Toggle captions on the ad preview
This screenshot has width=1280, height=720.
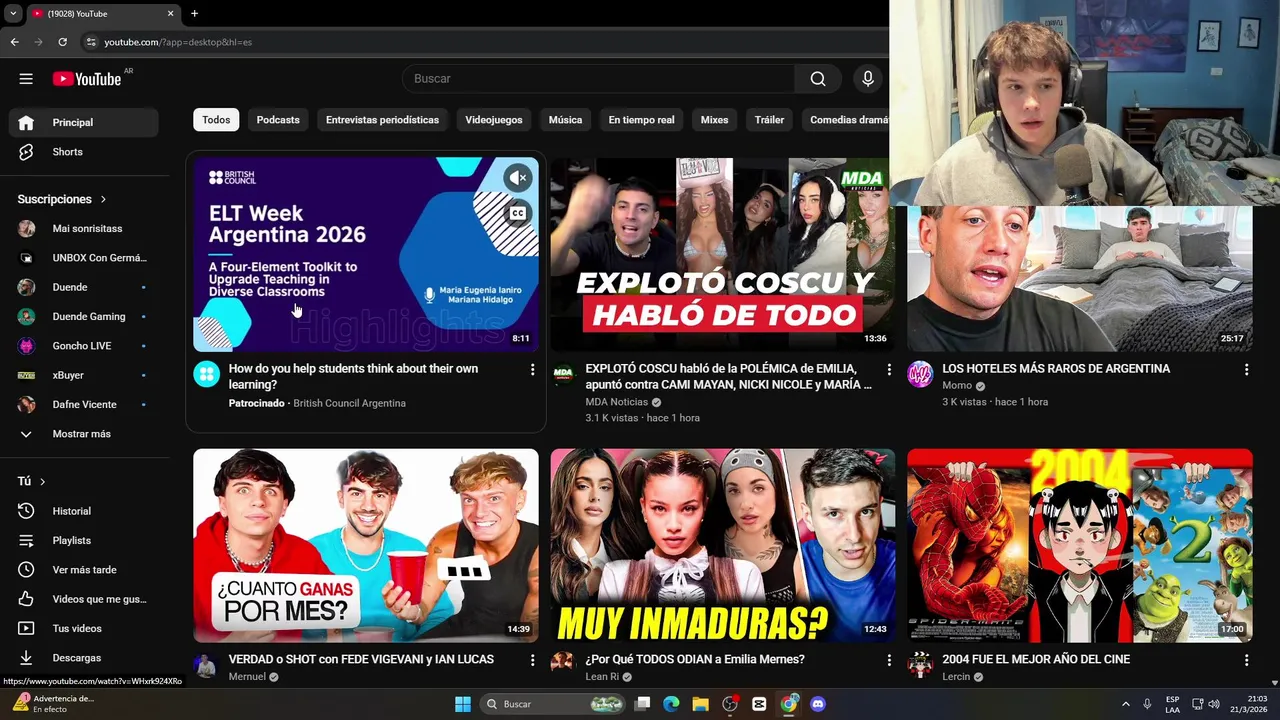coord(517,214)
